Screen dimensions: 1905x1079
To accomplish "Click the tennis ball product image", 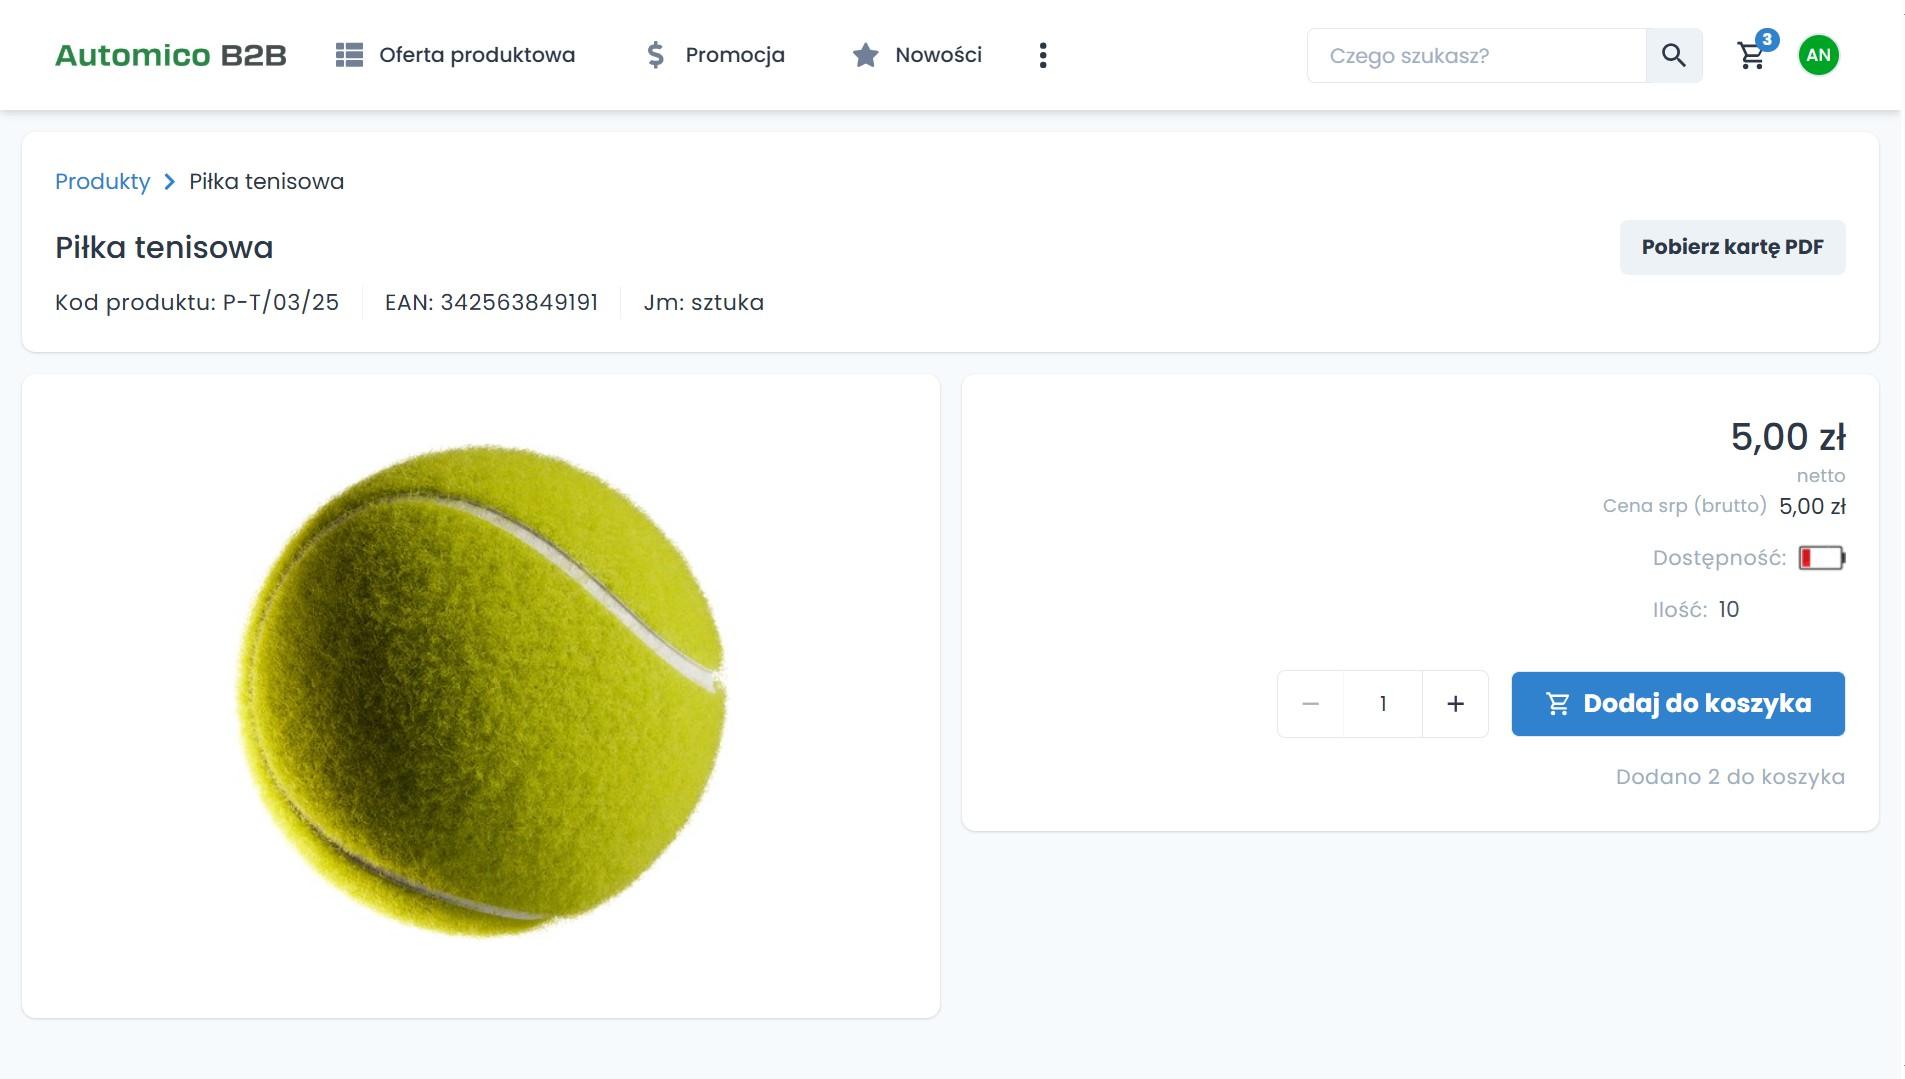I will pyautogui.click(x=481, y=690).
